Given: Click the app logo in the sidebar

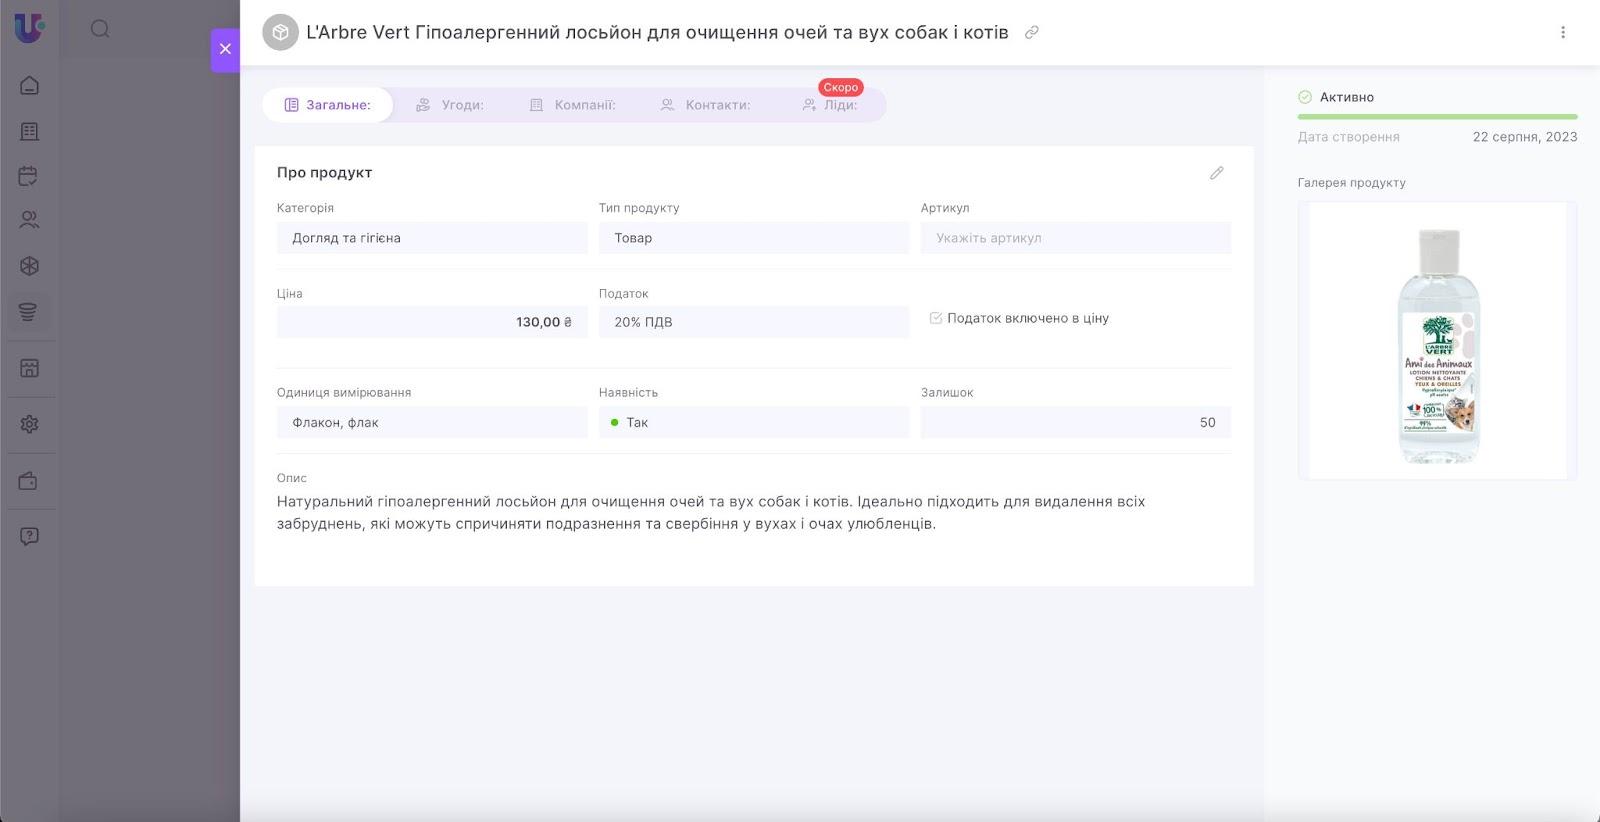Looking at the screenshot, I should [29, 27].
